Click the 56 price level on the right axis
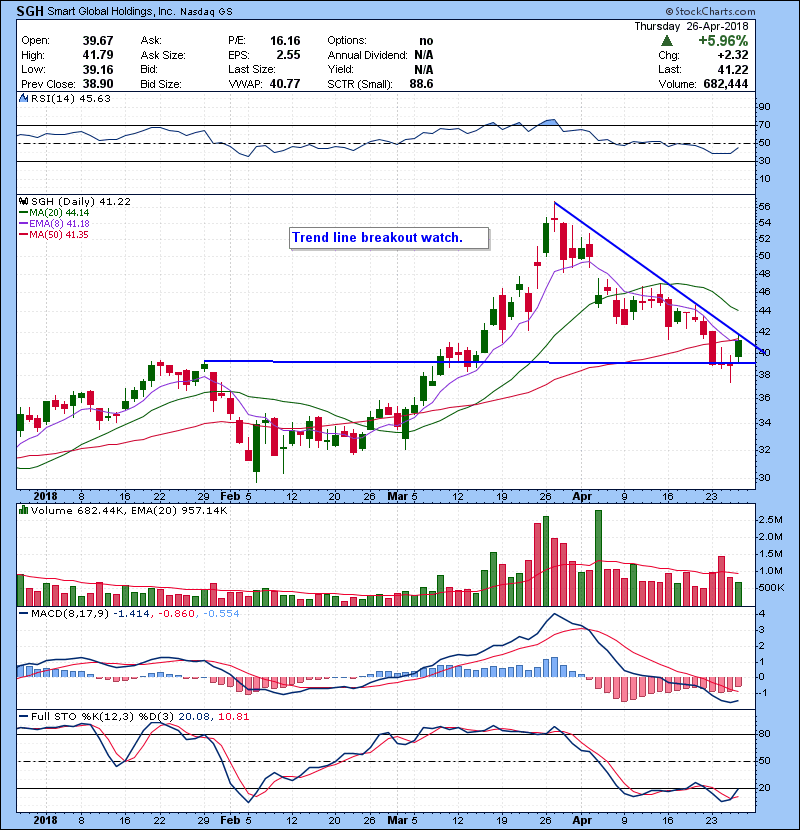The width and height of the screenshot is (800, 830). 764,206
